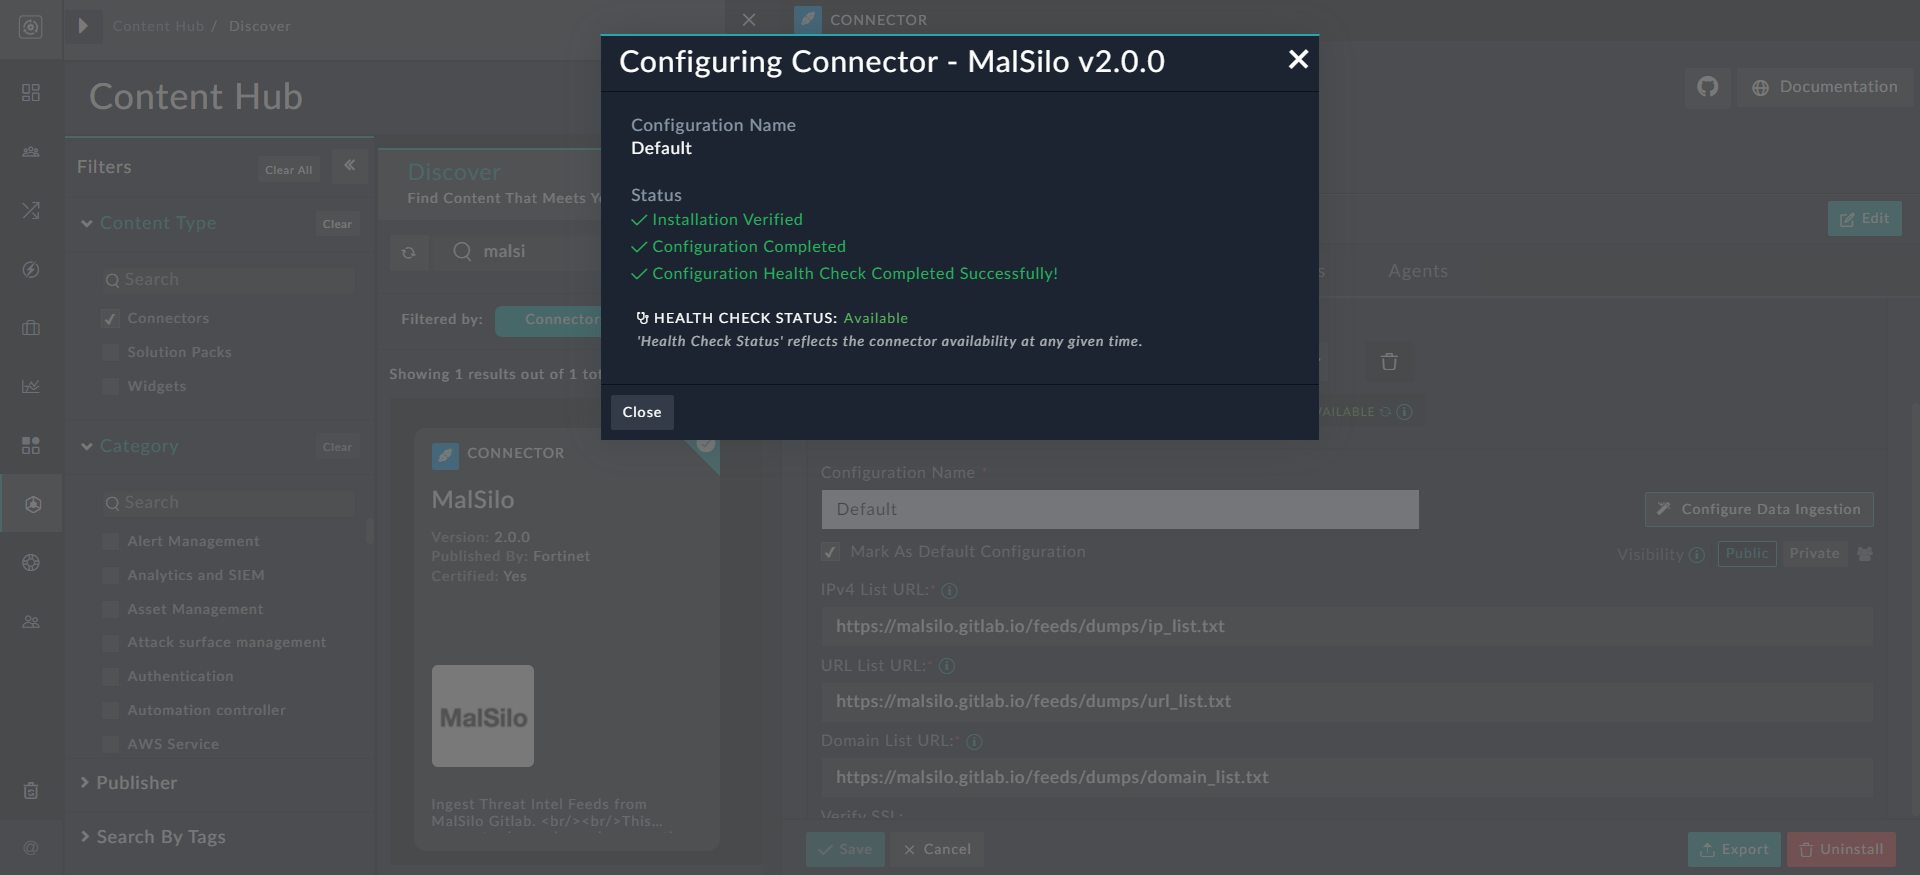Toggle Mark As Default Configuration checkbox
The width and height of the screenshot is (1920, 875).
(x=830, y=552)
